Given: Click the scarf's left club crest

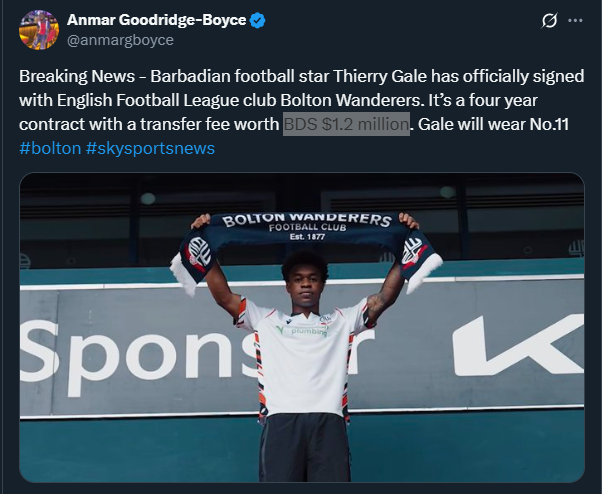Looking at the screenshot, I should tap(200, 250).
